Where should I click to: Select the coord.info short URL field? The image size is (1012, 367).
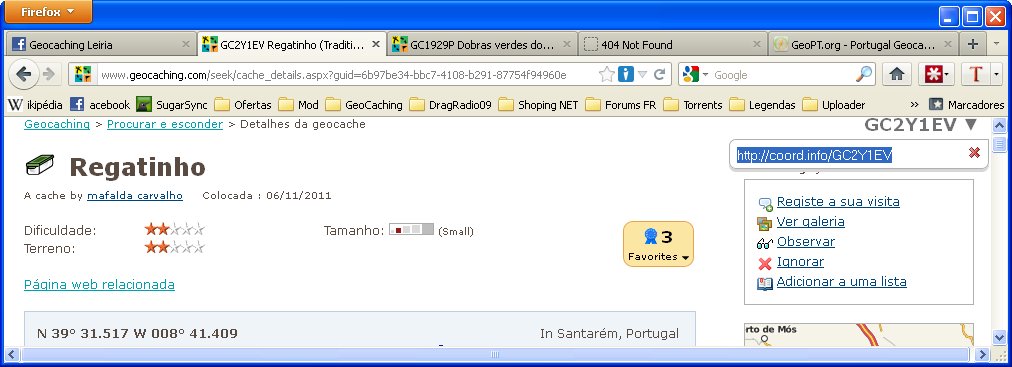pos(815,155)
